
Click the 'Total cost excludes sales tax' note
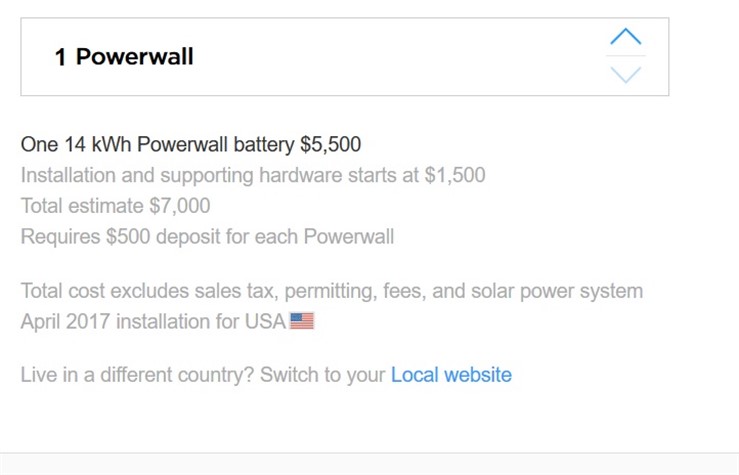click(332, 291)
